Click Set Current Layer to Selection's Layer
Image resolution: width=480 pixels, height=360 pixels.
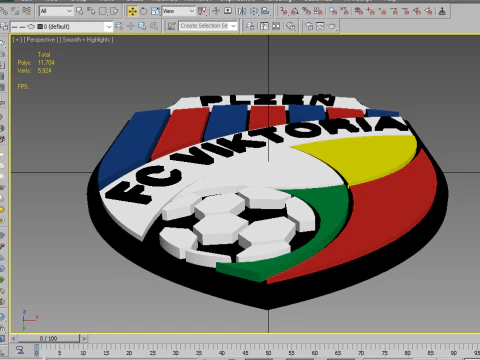[154, 26]
